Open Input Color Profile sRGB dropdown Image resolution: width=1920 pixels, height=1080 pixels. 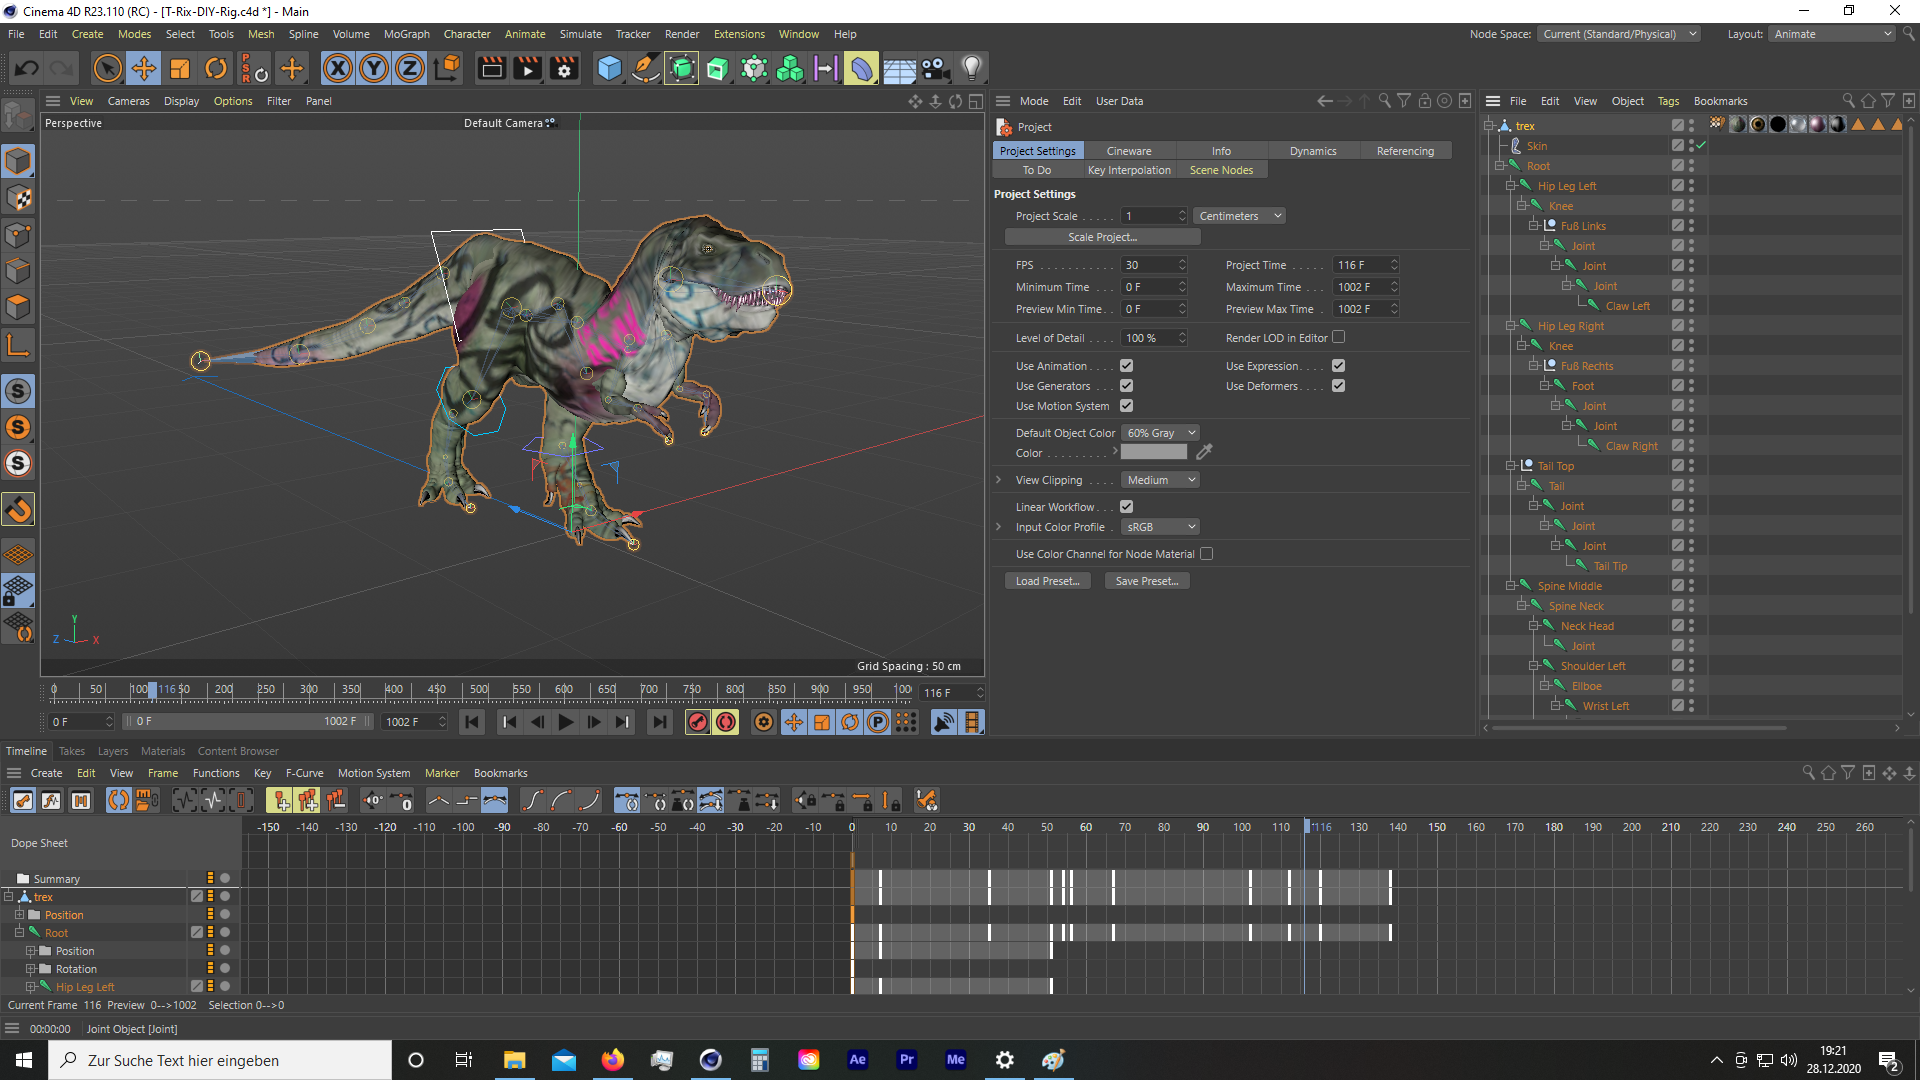click(x=1160, y=527)
